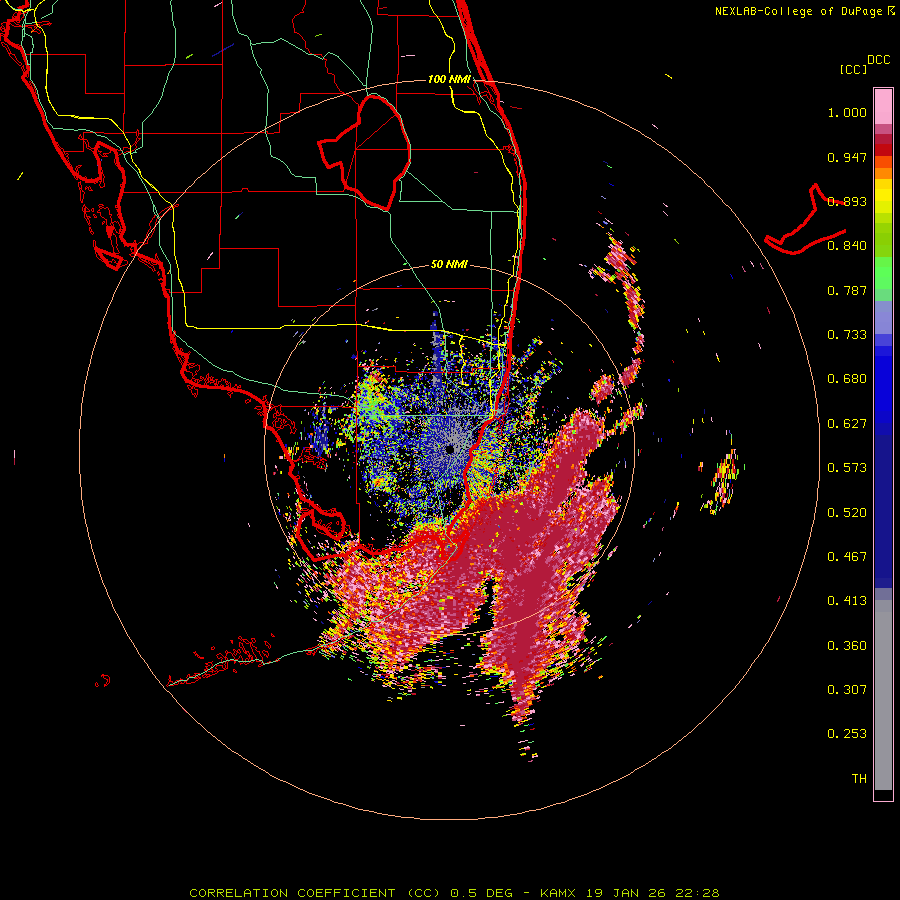Click the KAMX station identifier

[x=560, y=893]
